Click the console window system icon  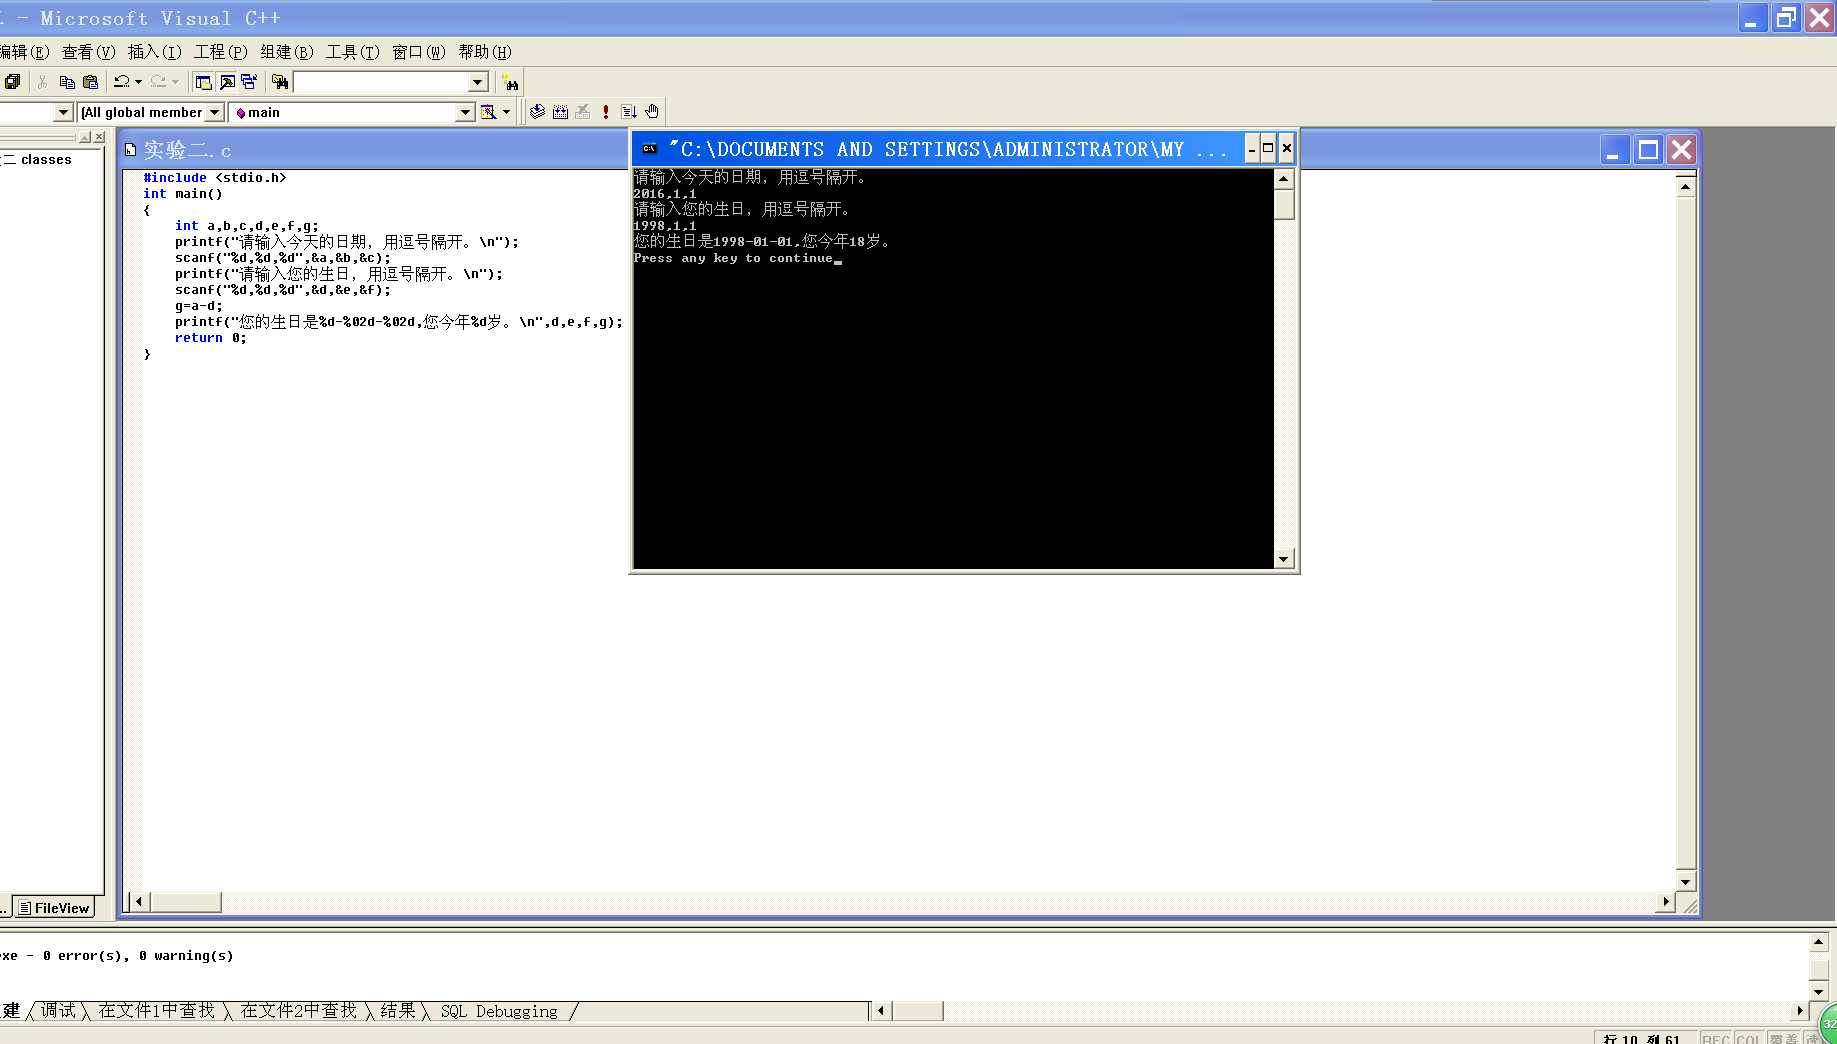pos(650,149)
